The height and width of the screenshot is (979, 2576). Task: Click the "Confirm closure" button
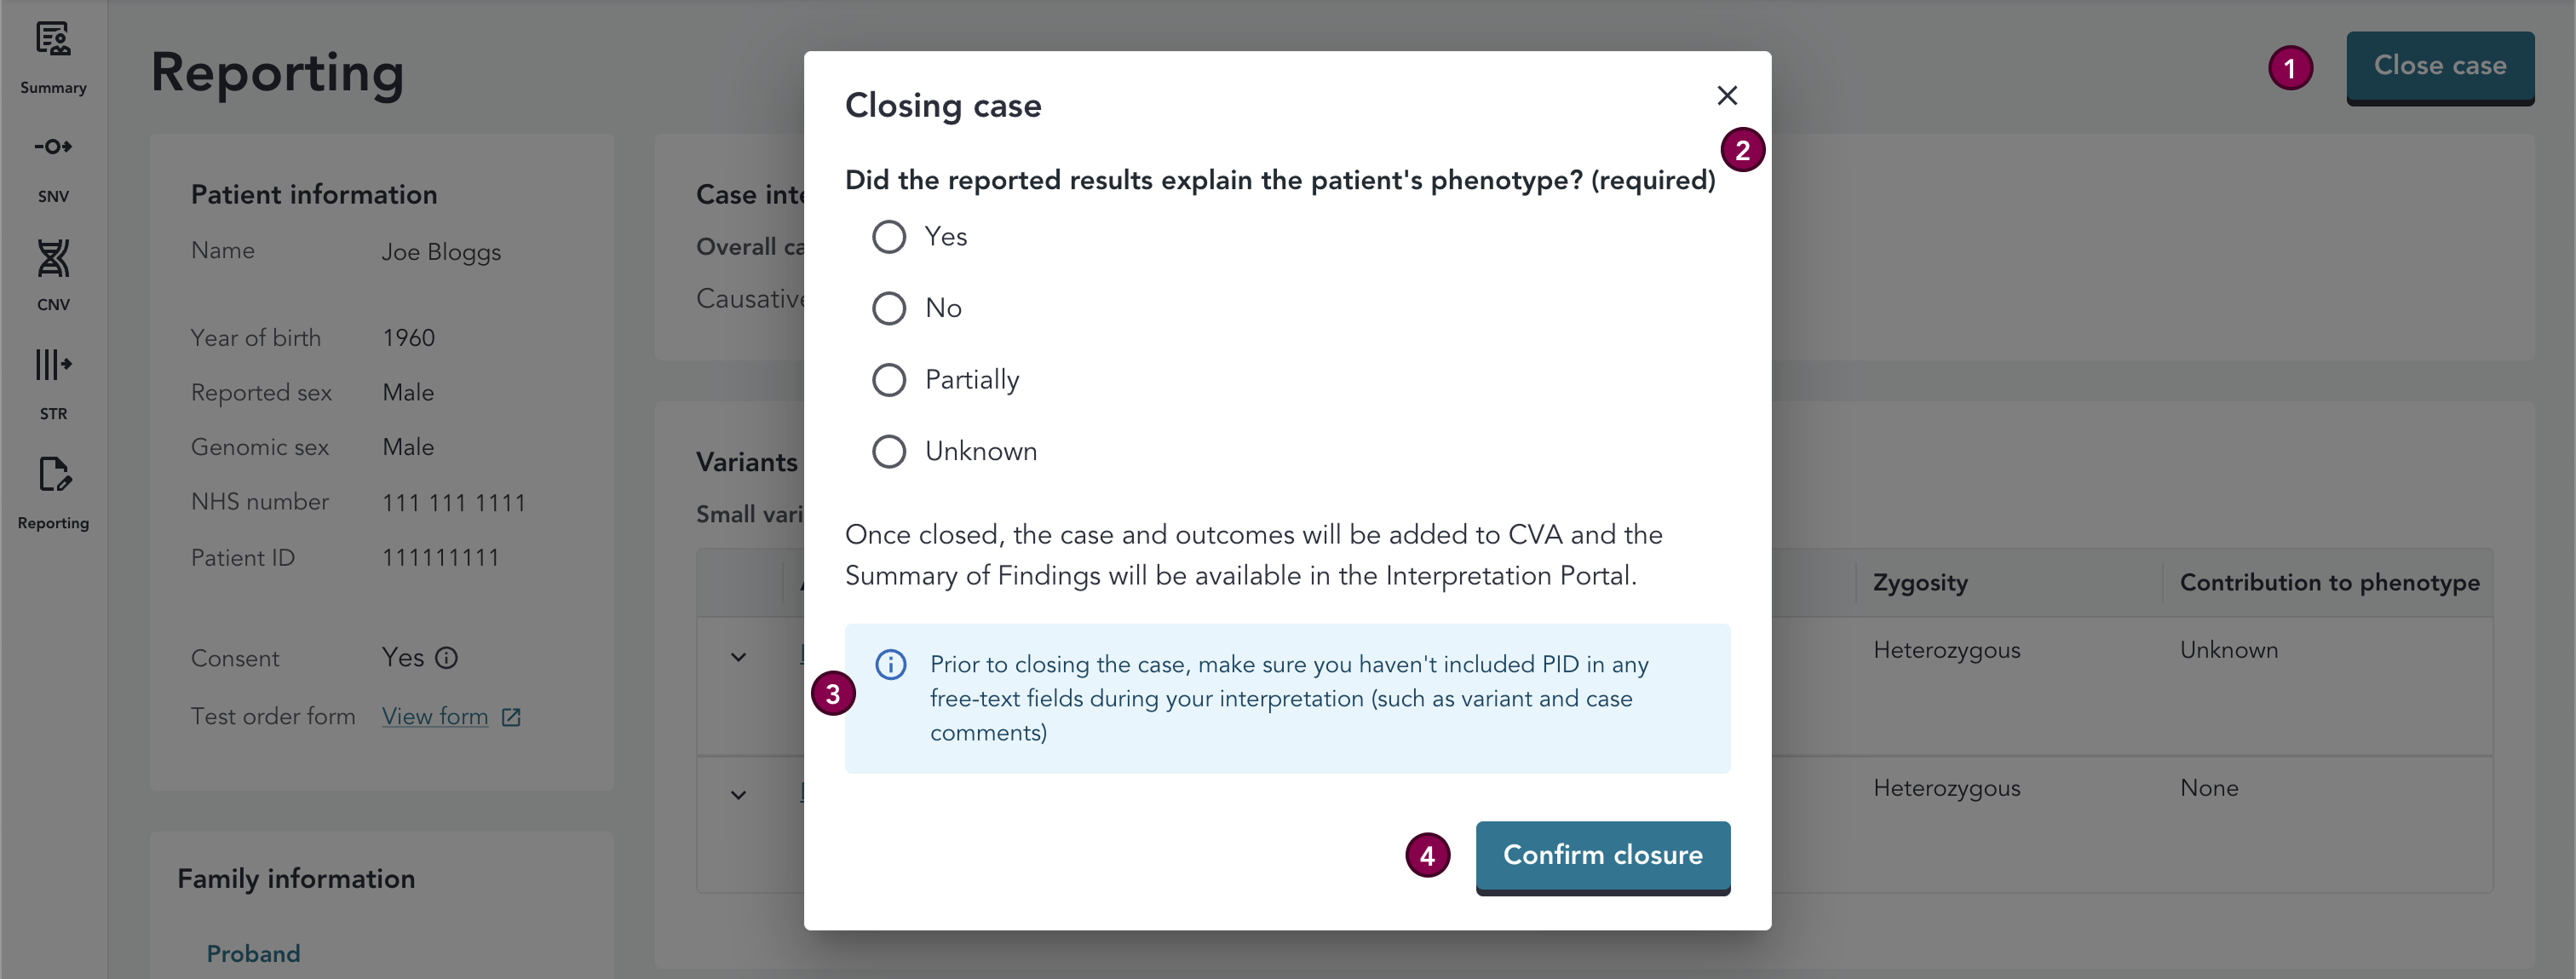pos(1602,856)
